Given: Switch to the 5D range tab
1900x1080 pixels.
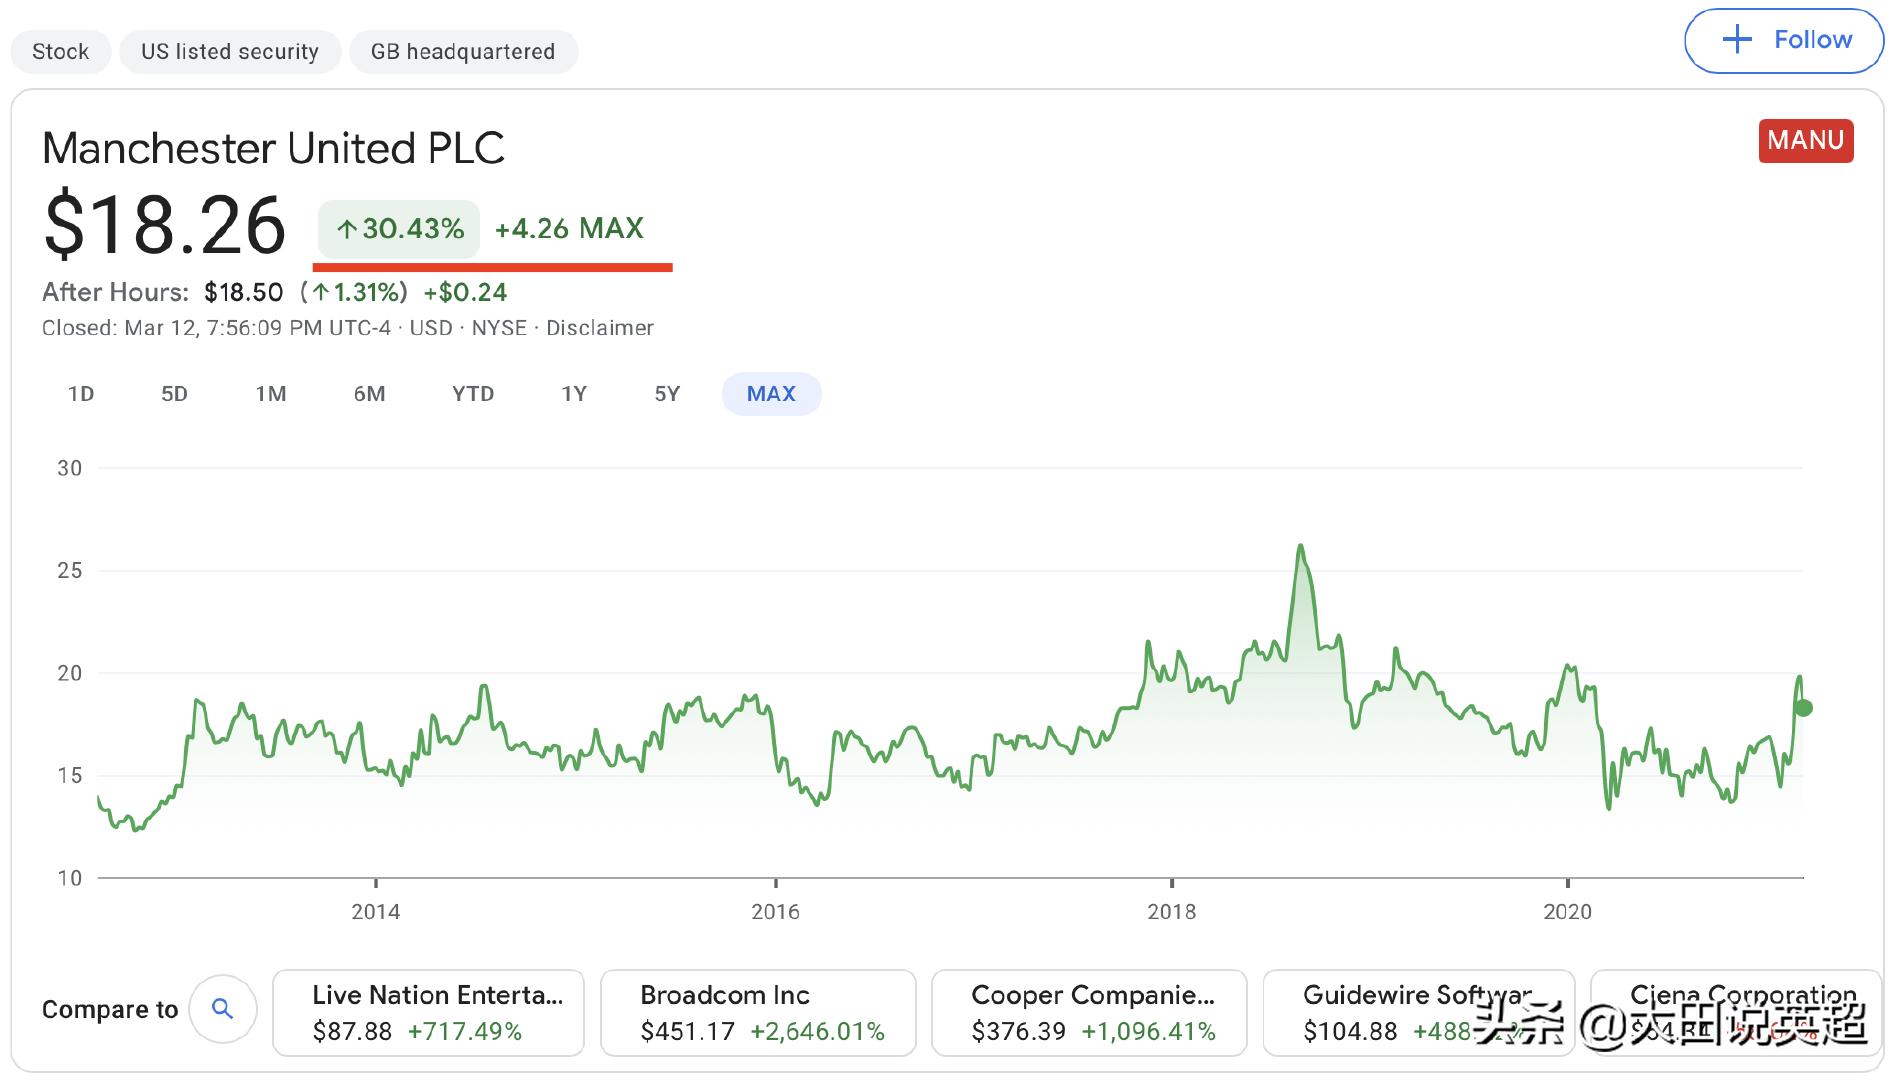Looking at the screenshot, I should tap(175, 394).
